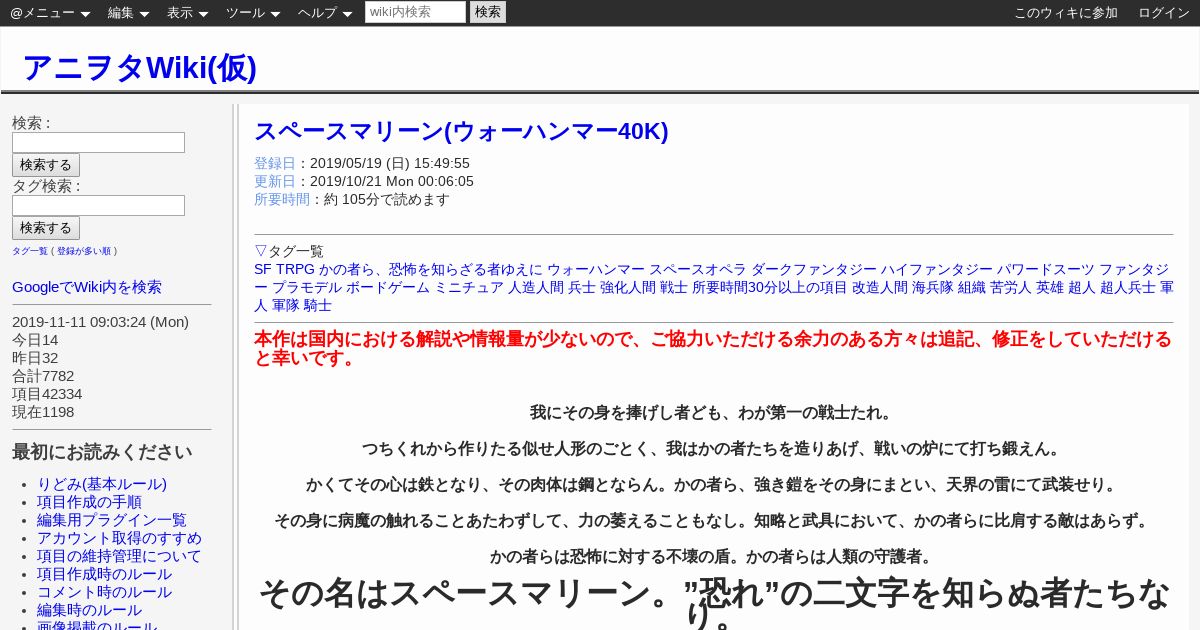Select the 戦士 tag

click(674, 287)
